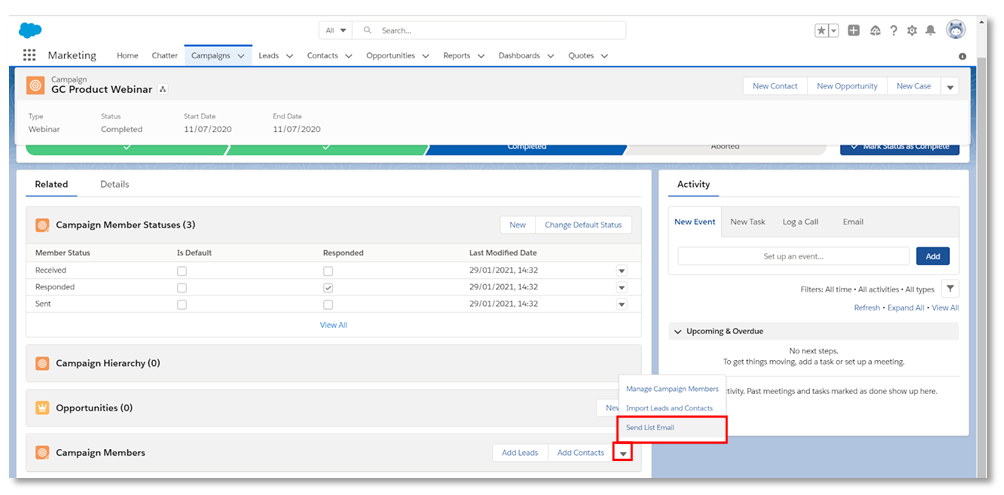Expand the Dashboards tab chevron
The image size is (1004, 495).
tap(551, 56)
